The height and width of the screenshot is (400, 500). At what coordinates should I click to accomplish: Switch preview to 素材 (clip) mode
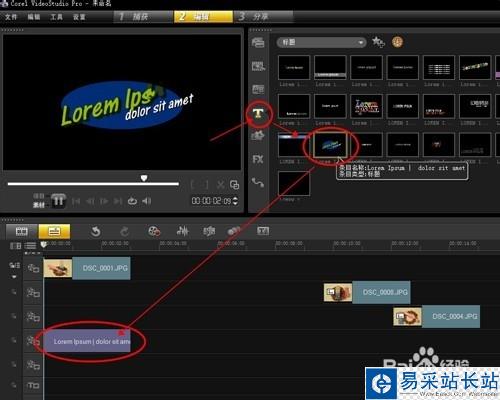39,205
